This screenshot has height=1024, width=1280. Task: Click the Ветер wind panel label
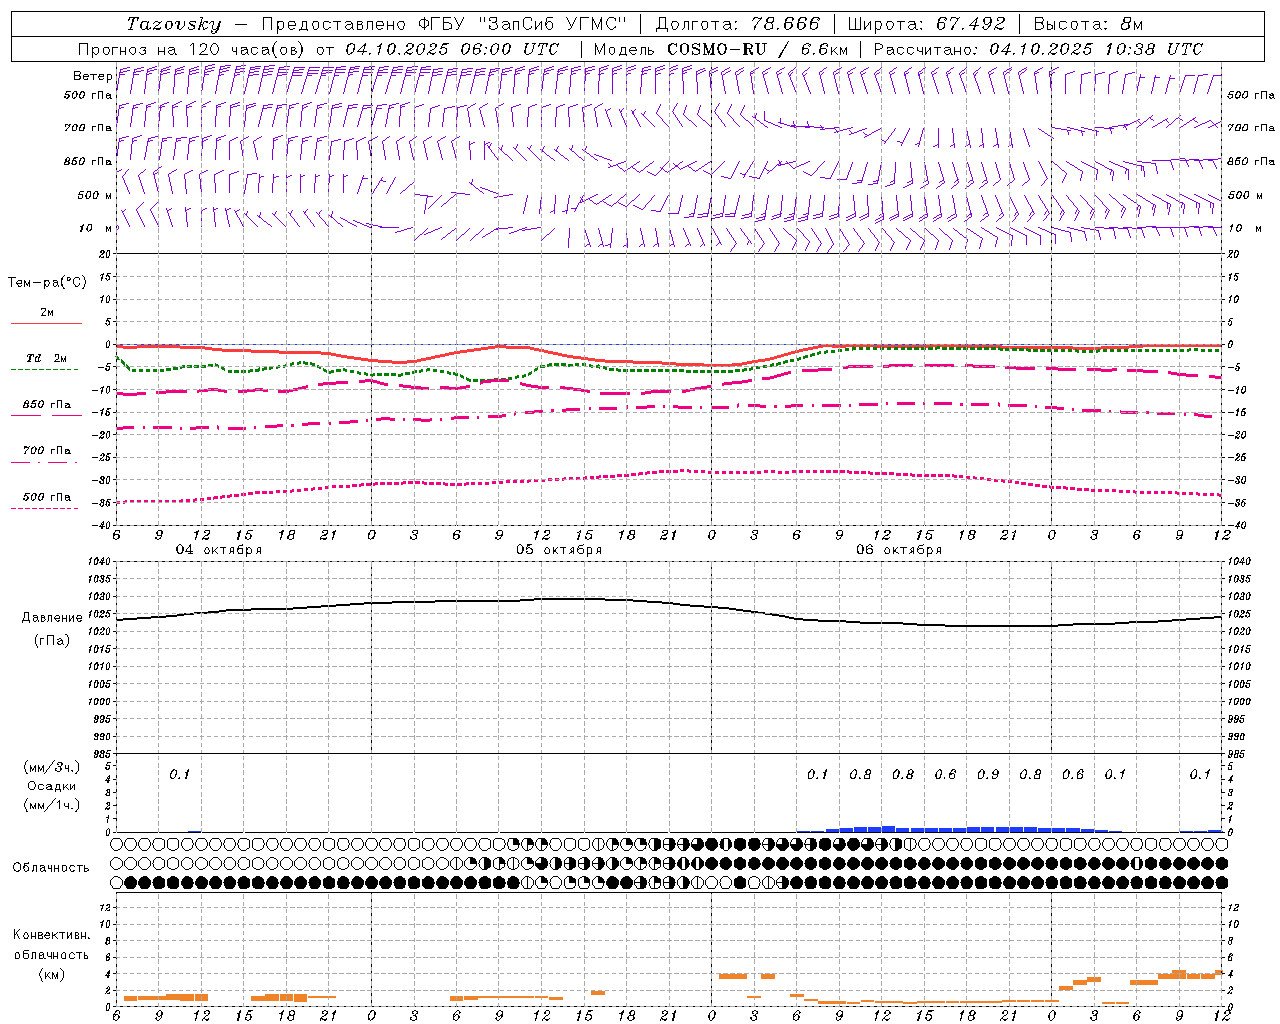click(92, 76)
